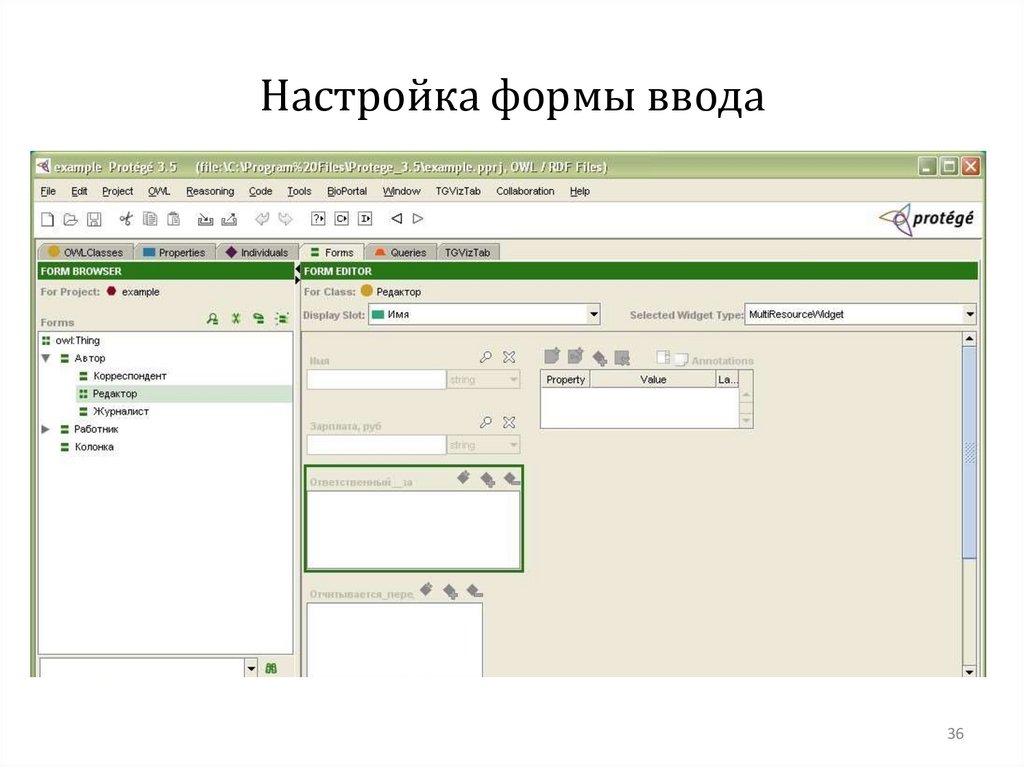
Task: Click the magnifier icon of Имя widget
Action: [x=485, y=357]
